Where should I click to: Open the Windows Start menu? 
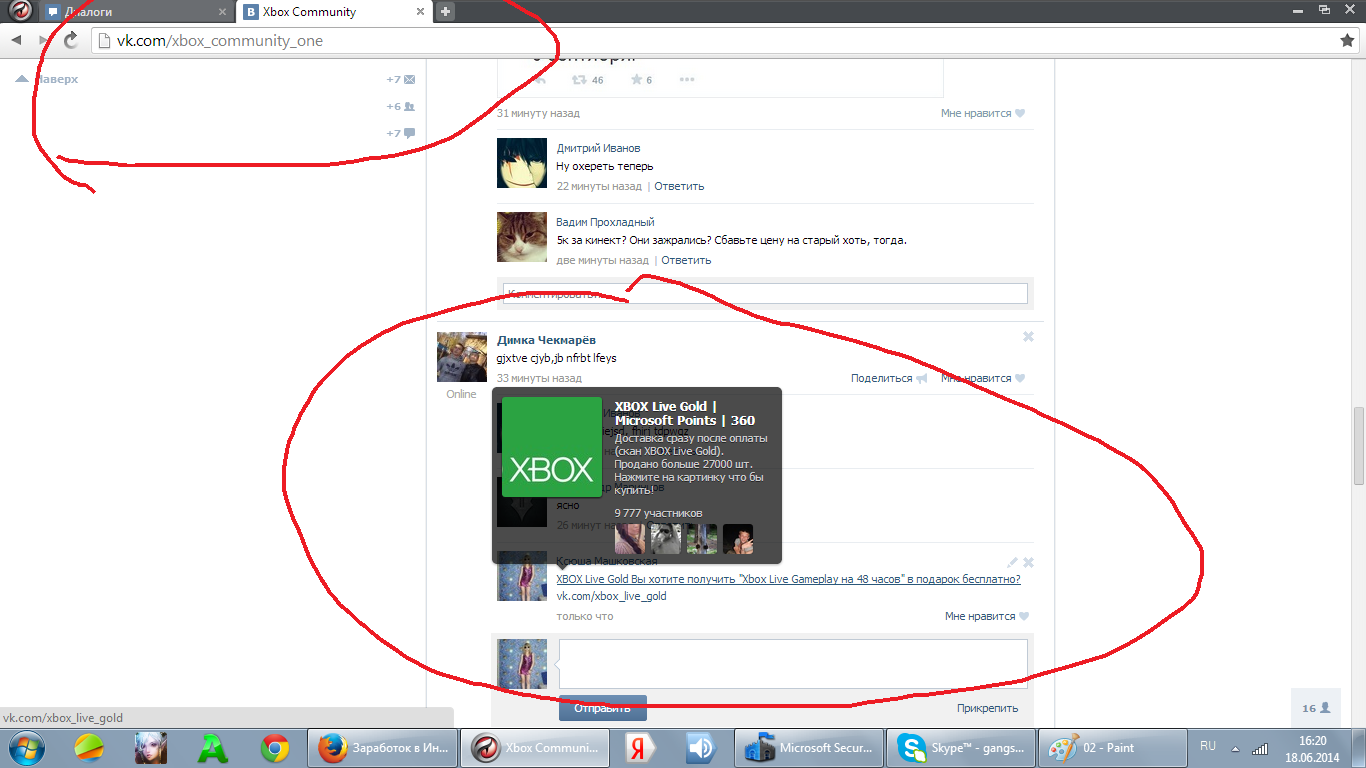[26, 747]
